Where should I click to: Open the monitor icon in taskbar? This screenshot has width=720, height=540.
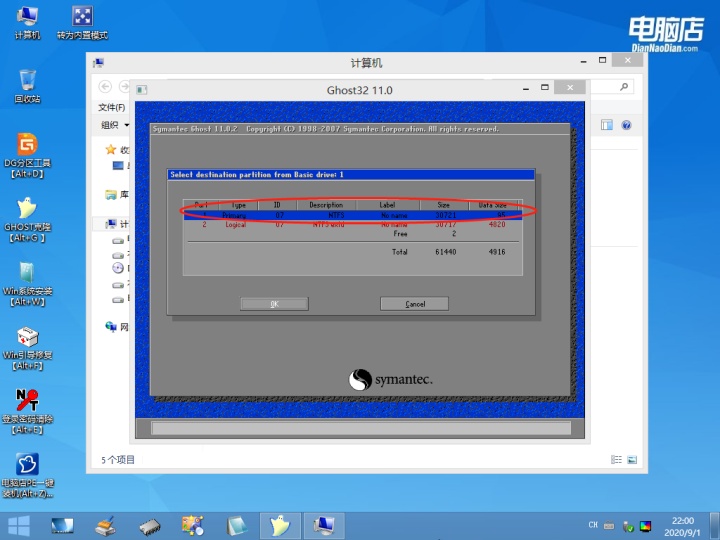[62, 526]
